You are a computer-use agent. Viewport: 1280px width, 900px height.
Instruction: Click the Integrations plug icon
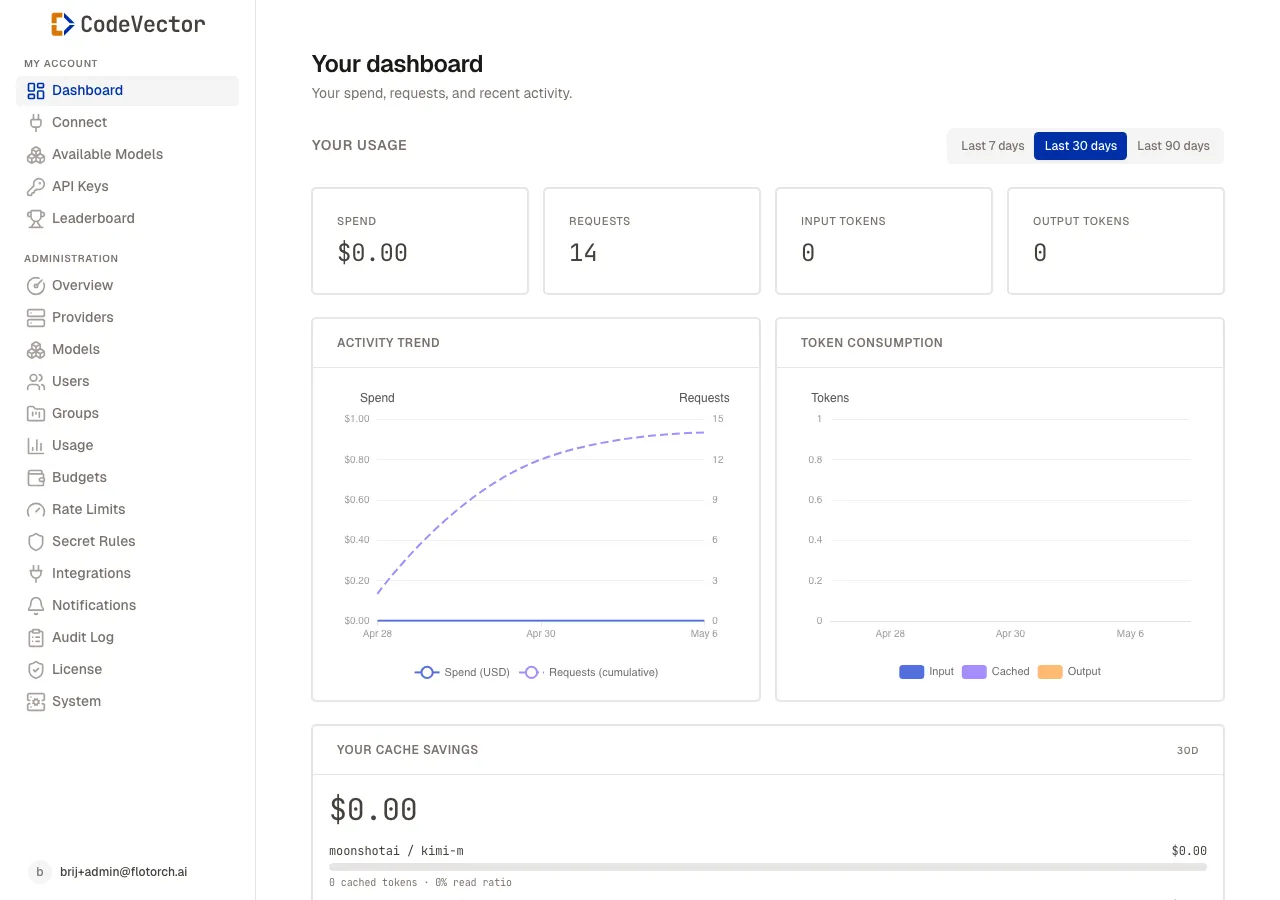36,574
